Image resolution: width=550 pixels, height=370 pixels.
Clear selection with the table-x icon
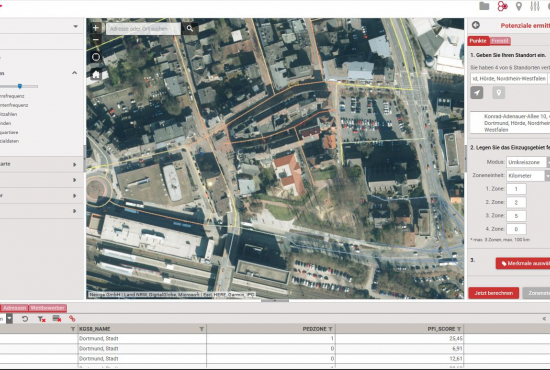(x=57, y=318)
